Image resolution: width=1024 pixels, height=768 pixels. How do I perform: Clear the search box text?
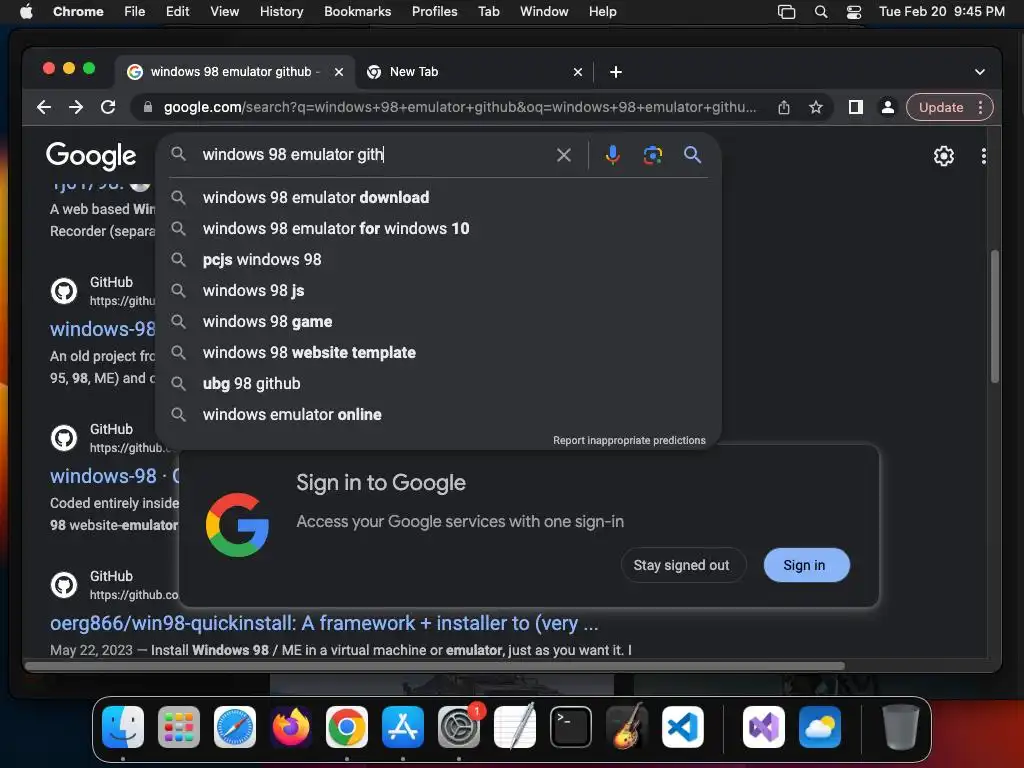(564, 155)
